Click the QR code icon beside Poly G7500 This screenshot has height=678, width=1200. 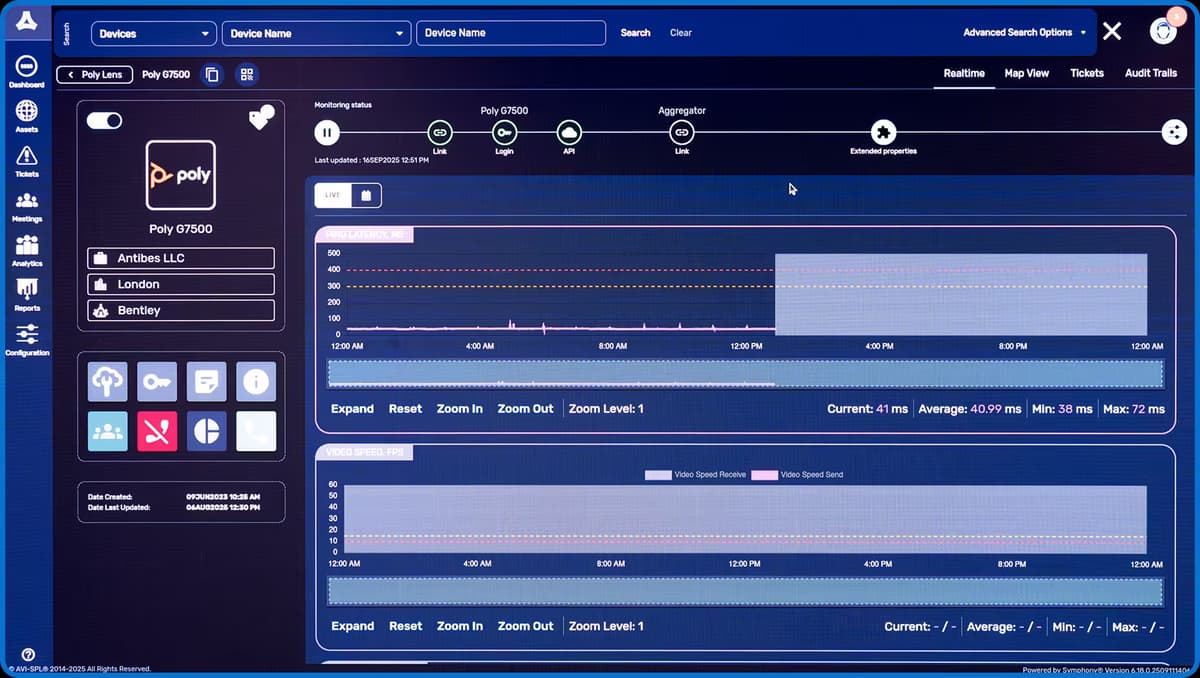(246, 74)
